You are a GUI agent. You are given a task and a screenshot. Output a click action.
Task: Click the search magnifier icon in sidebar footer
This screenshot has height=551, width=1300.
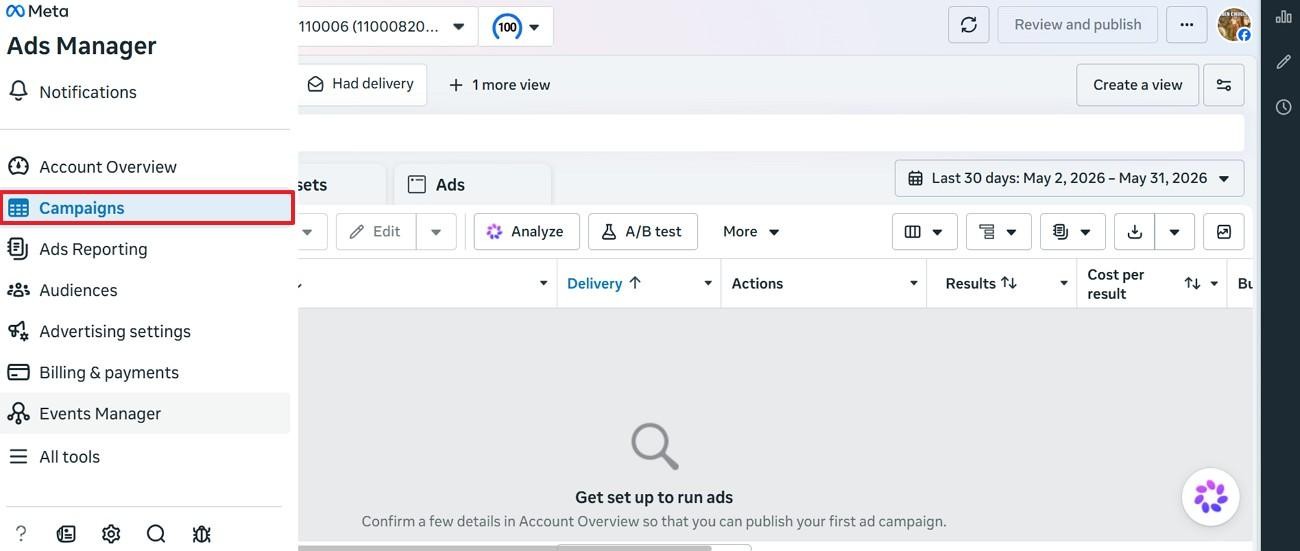tap(156, 534)
